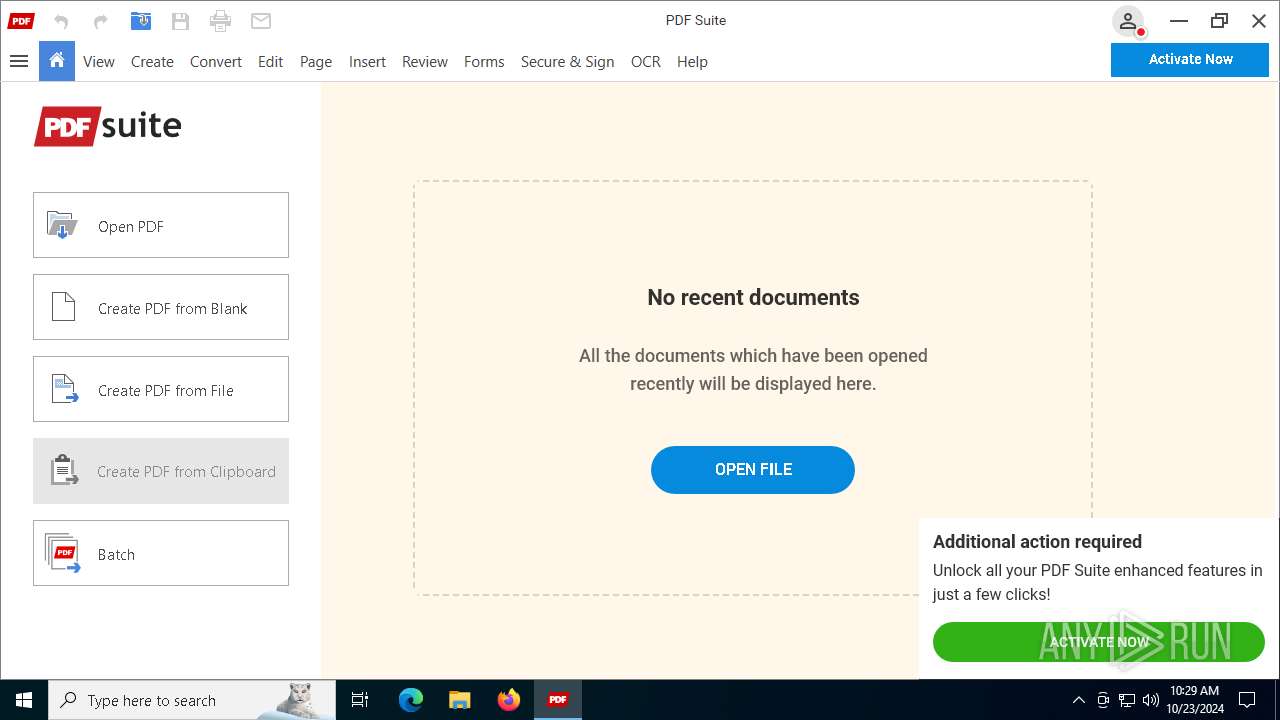Screen dimensions: 1280x720
Task: Click the Home icon button
Action: point(57,61)
